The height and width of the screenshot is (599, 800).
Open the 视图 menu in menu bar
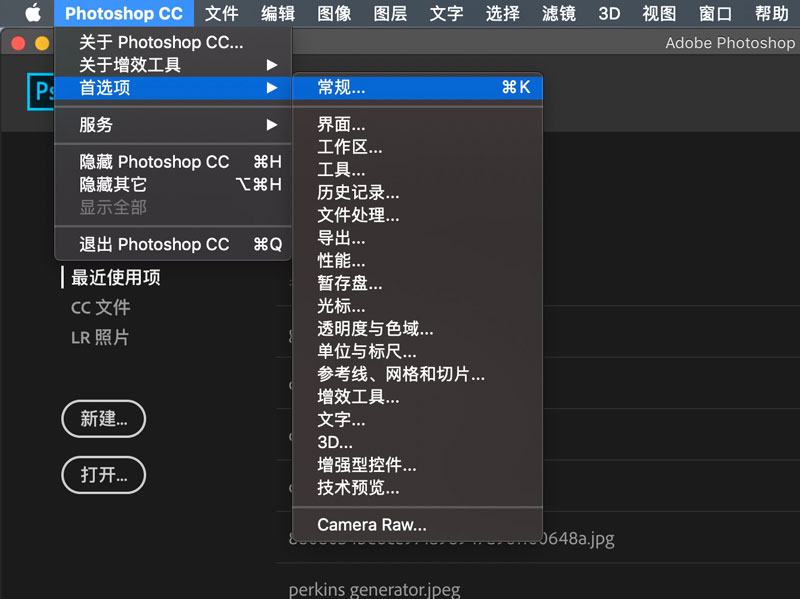coord(659,13)
